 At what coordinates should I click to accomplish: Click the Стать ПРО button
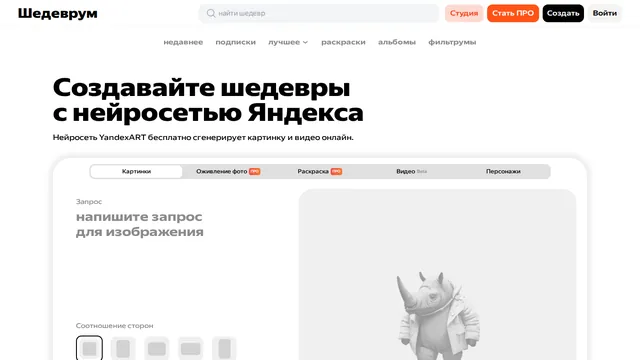513,13
